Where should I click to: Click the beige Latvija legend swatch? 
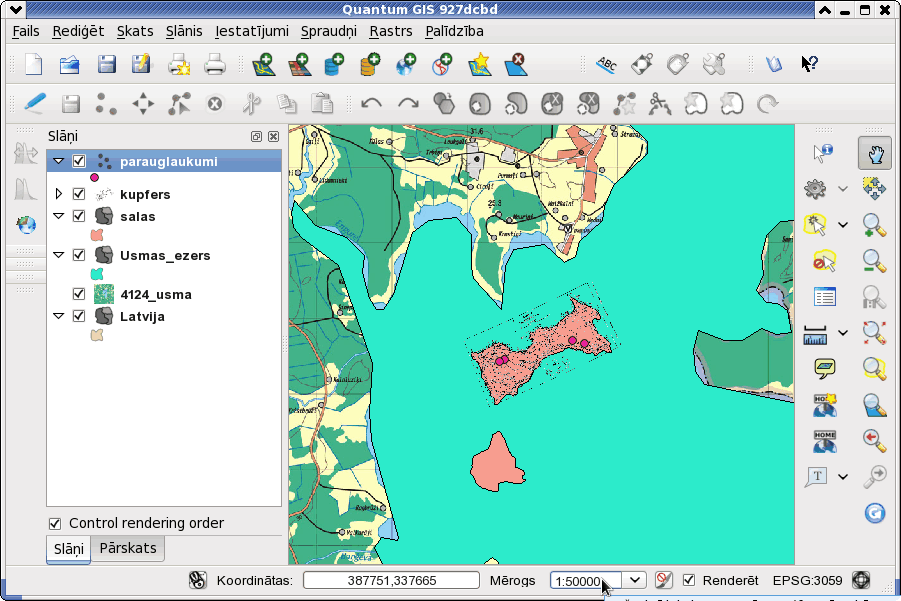97,335
